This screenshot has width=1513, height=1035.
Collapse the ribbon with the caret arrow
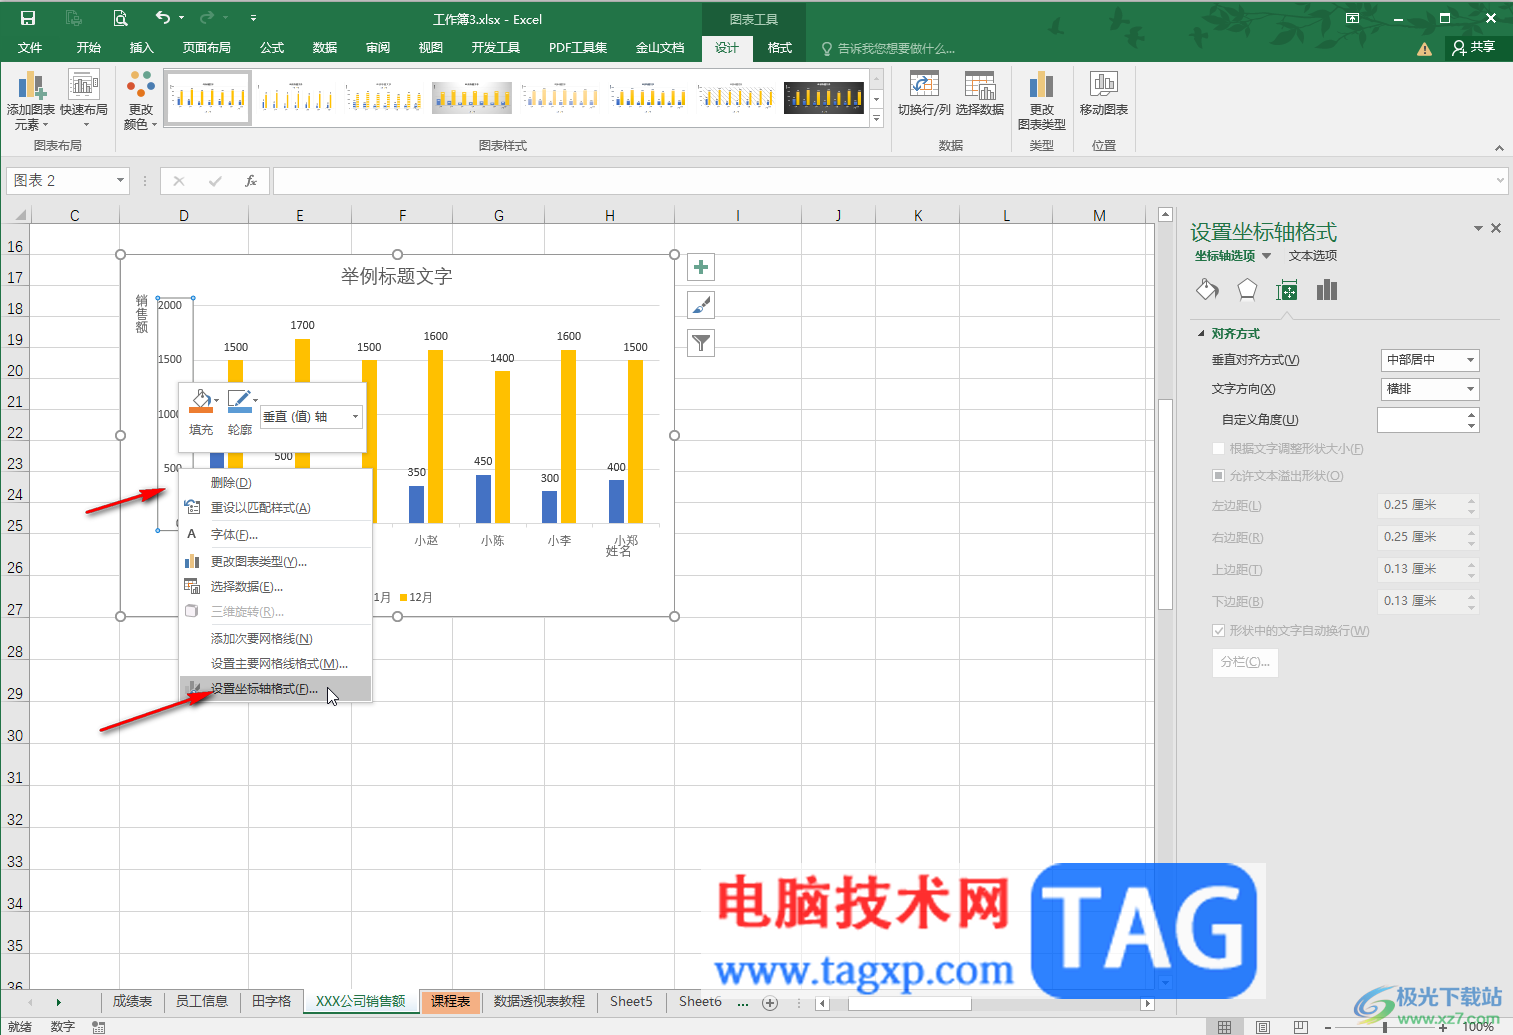[1498, 148]
